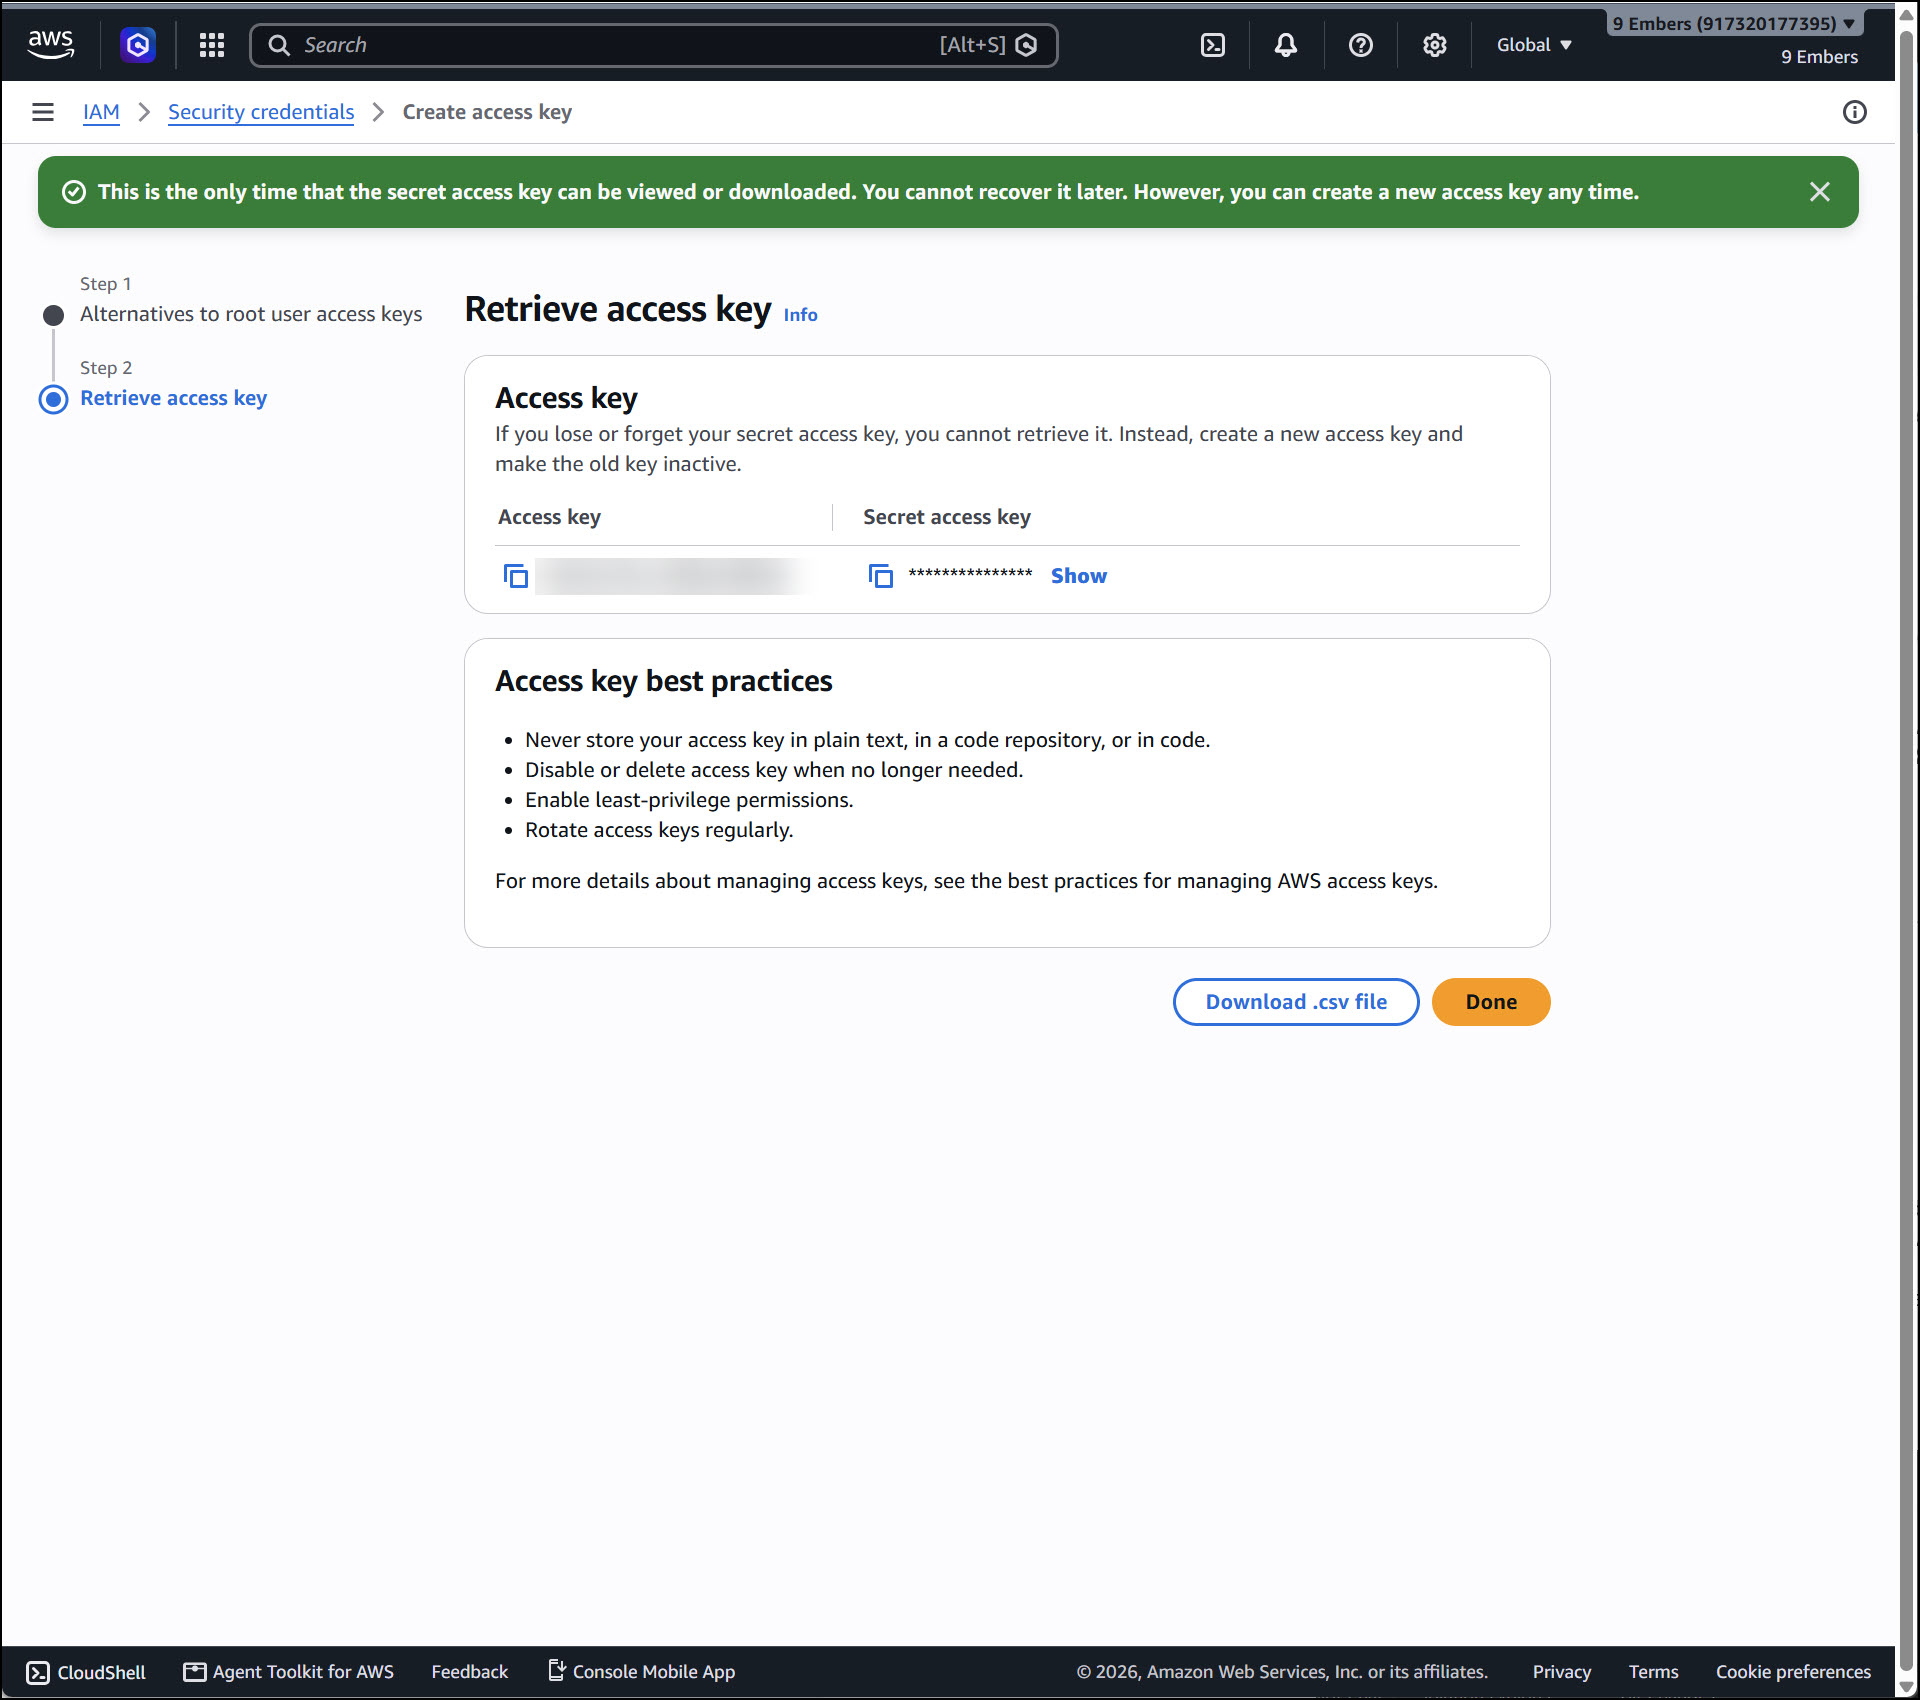
Task: Expand the Global region dropdown
Action: (x=1535, y=45)
